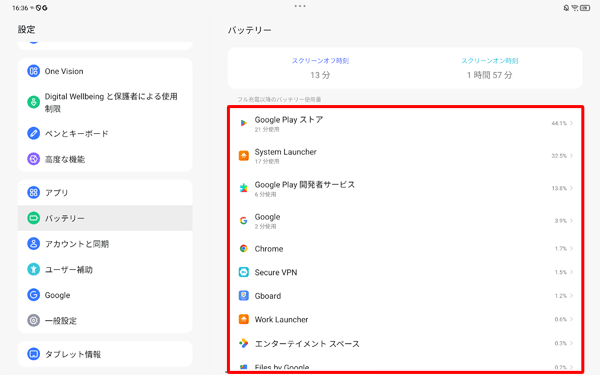This screenshot has height=375, width=600.
Task: Open アプリ settings
Action: pyautogui.click(x=105, y=192)
